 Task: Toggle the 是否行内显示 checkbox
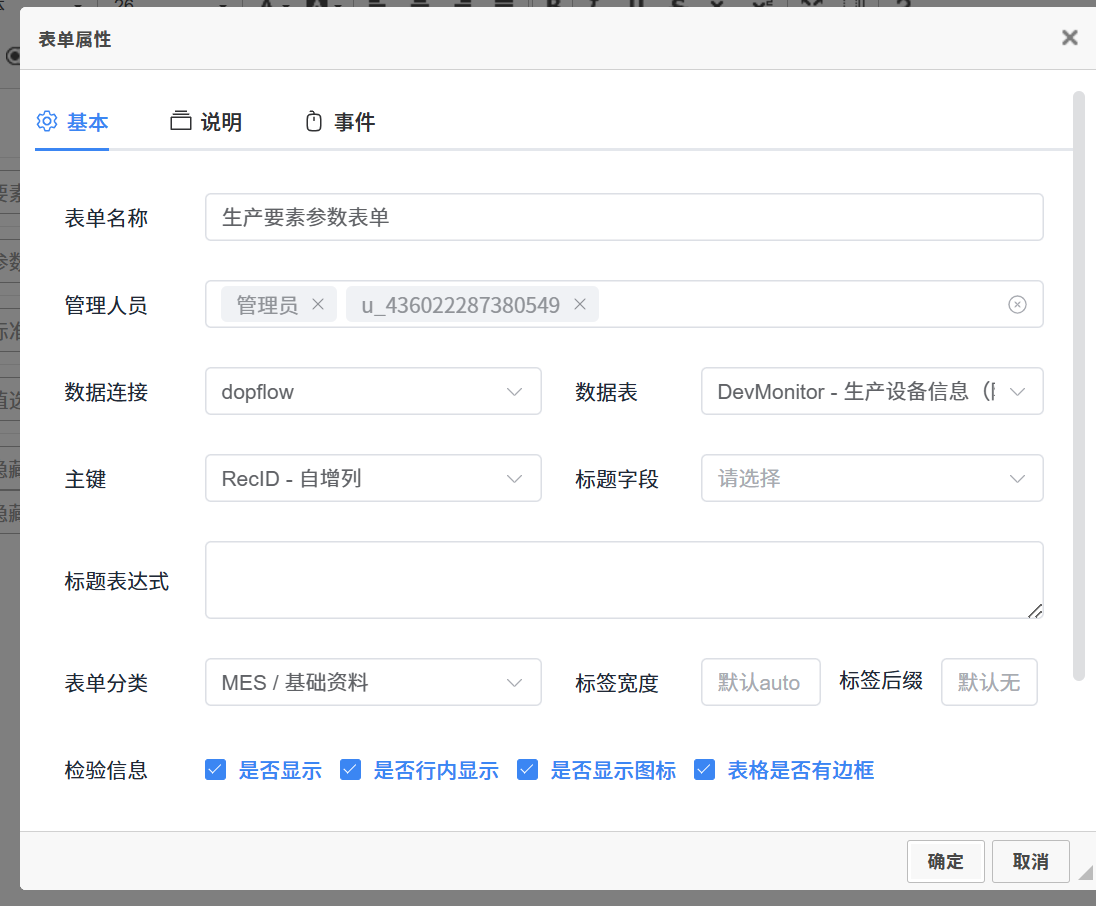pos(350,770)
